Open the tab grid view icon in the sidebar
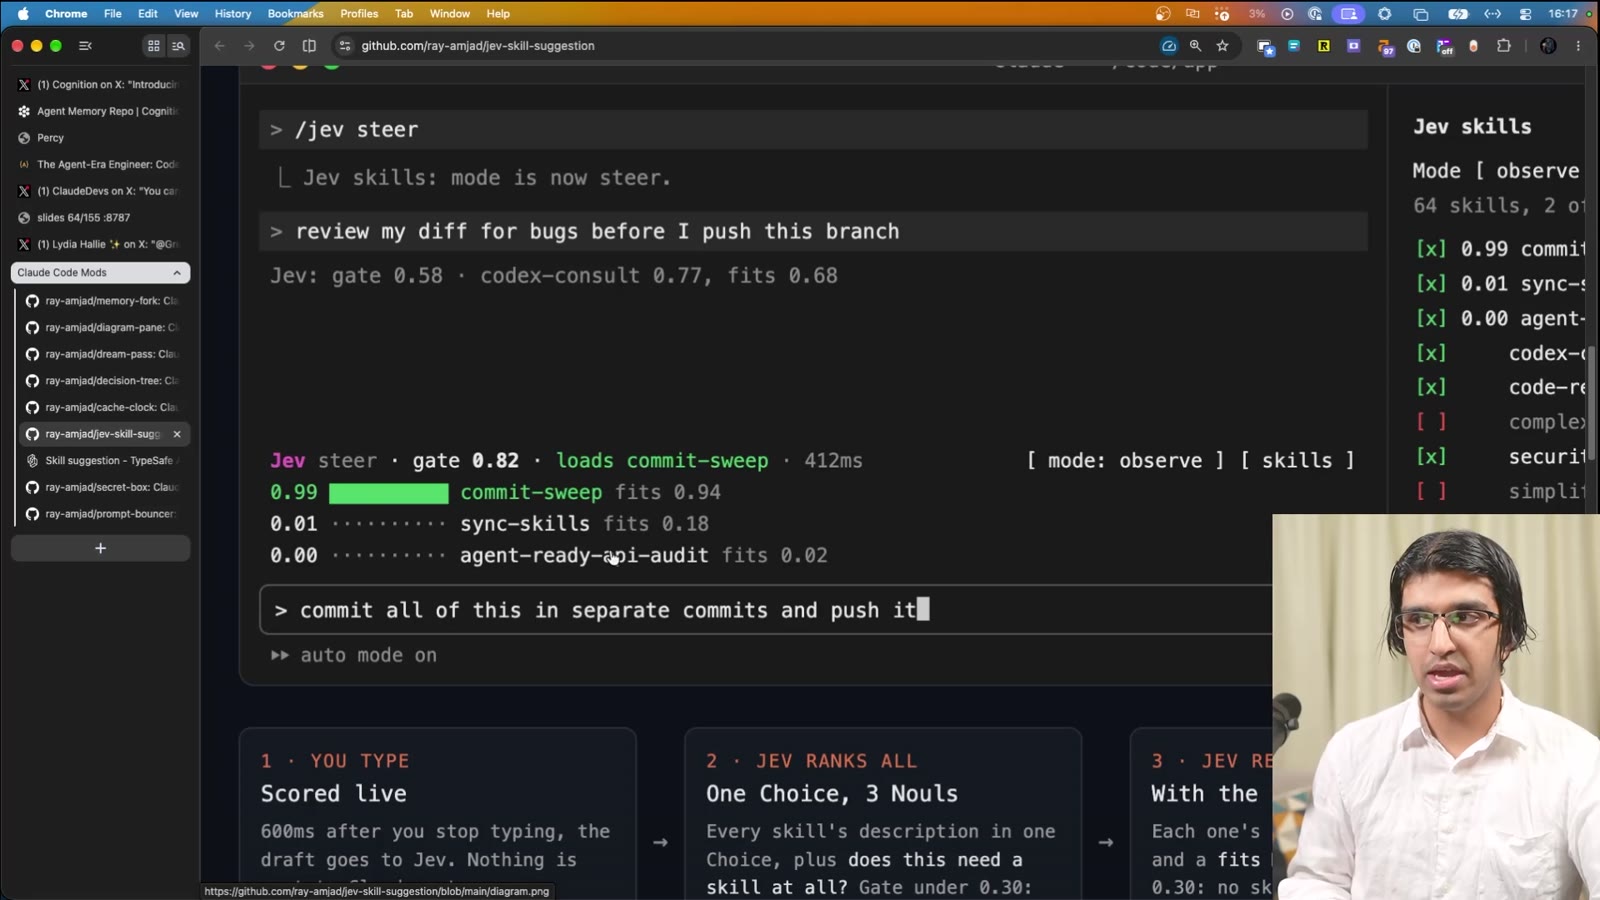 [153, 46]
